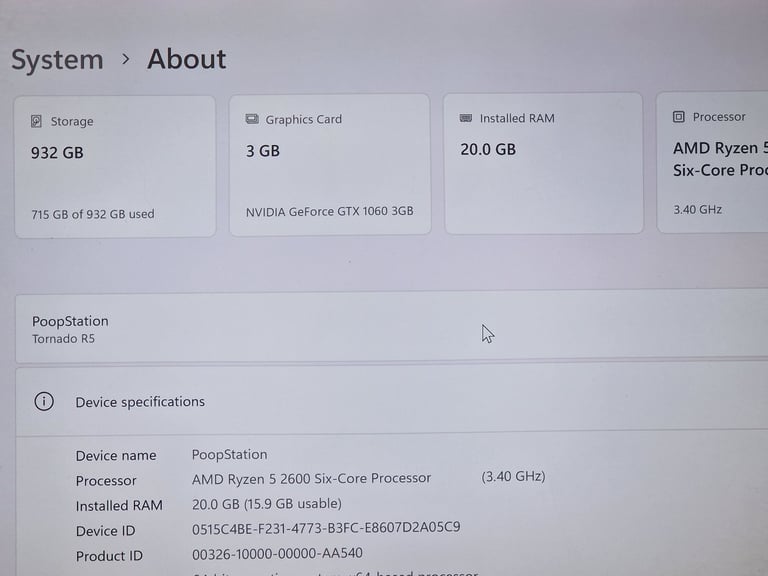Click the Processor chip icon
Viewport: 768px width, 576px height.
(x=678, y=117)
